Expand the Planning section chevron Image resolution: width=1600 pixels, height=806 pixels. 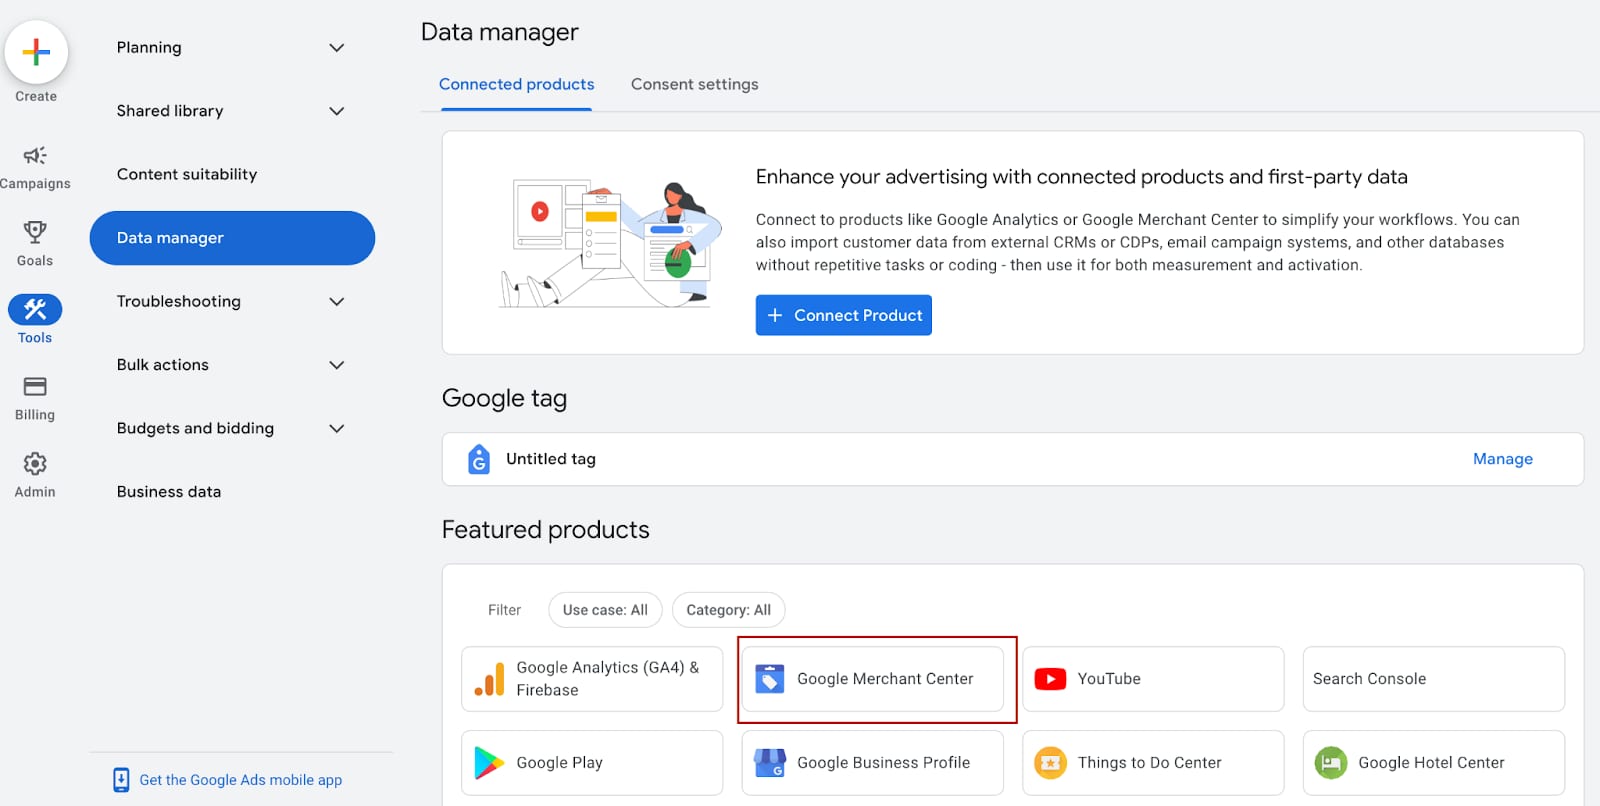click(x=337, y=48)
